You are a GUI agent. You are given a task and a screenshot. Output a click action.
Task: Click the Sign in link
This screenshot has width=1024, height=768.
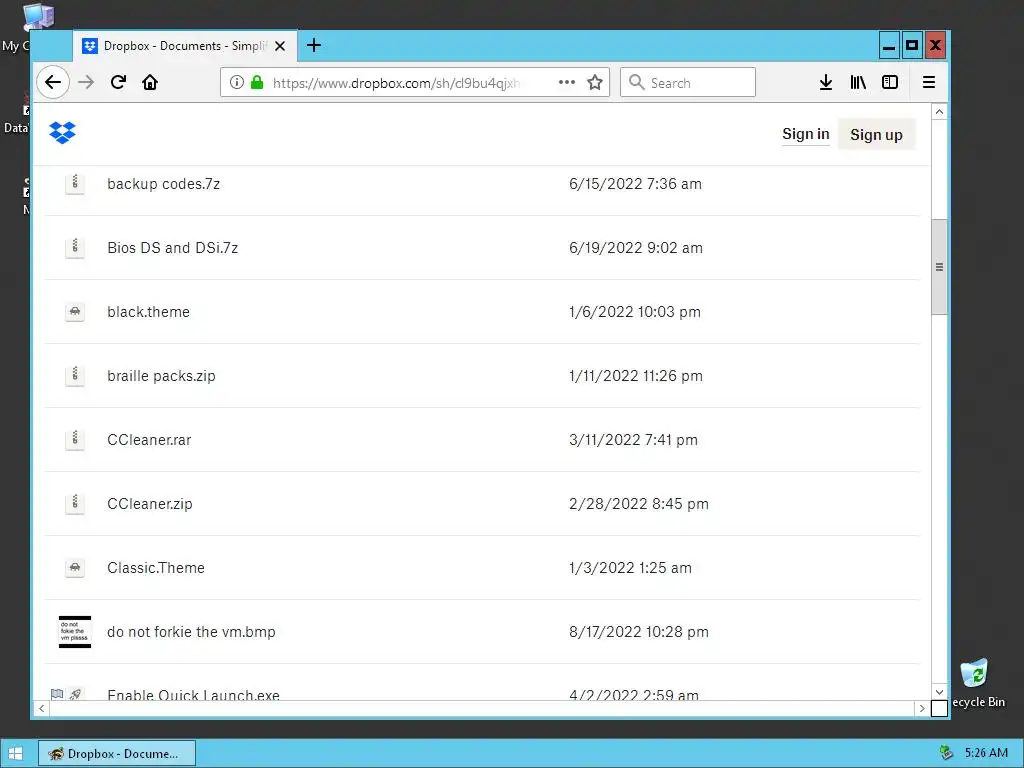(x=805, y=134)
